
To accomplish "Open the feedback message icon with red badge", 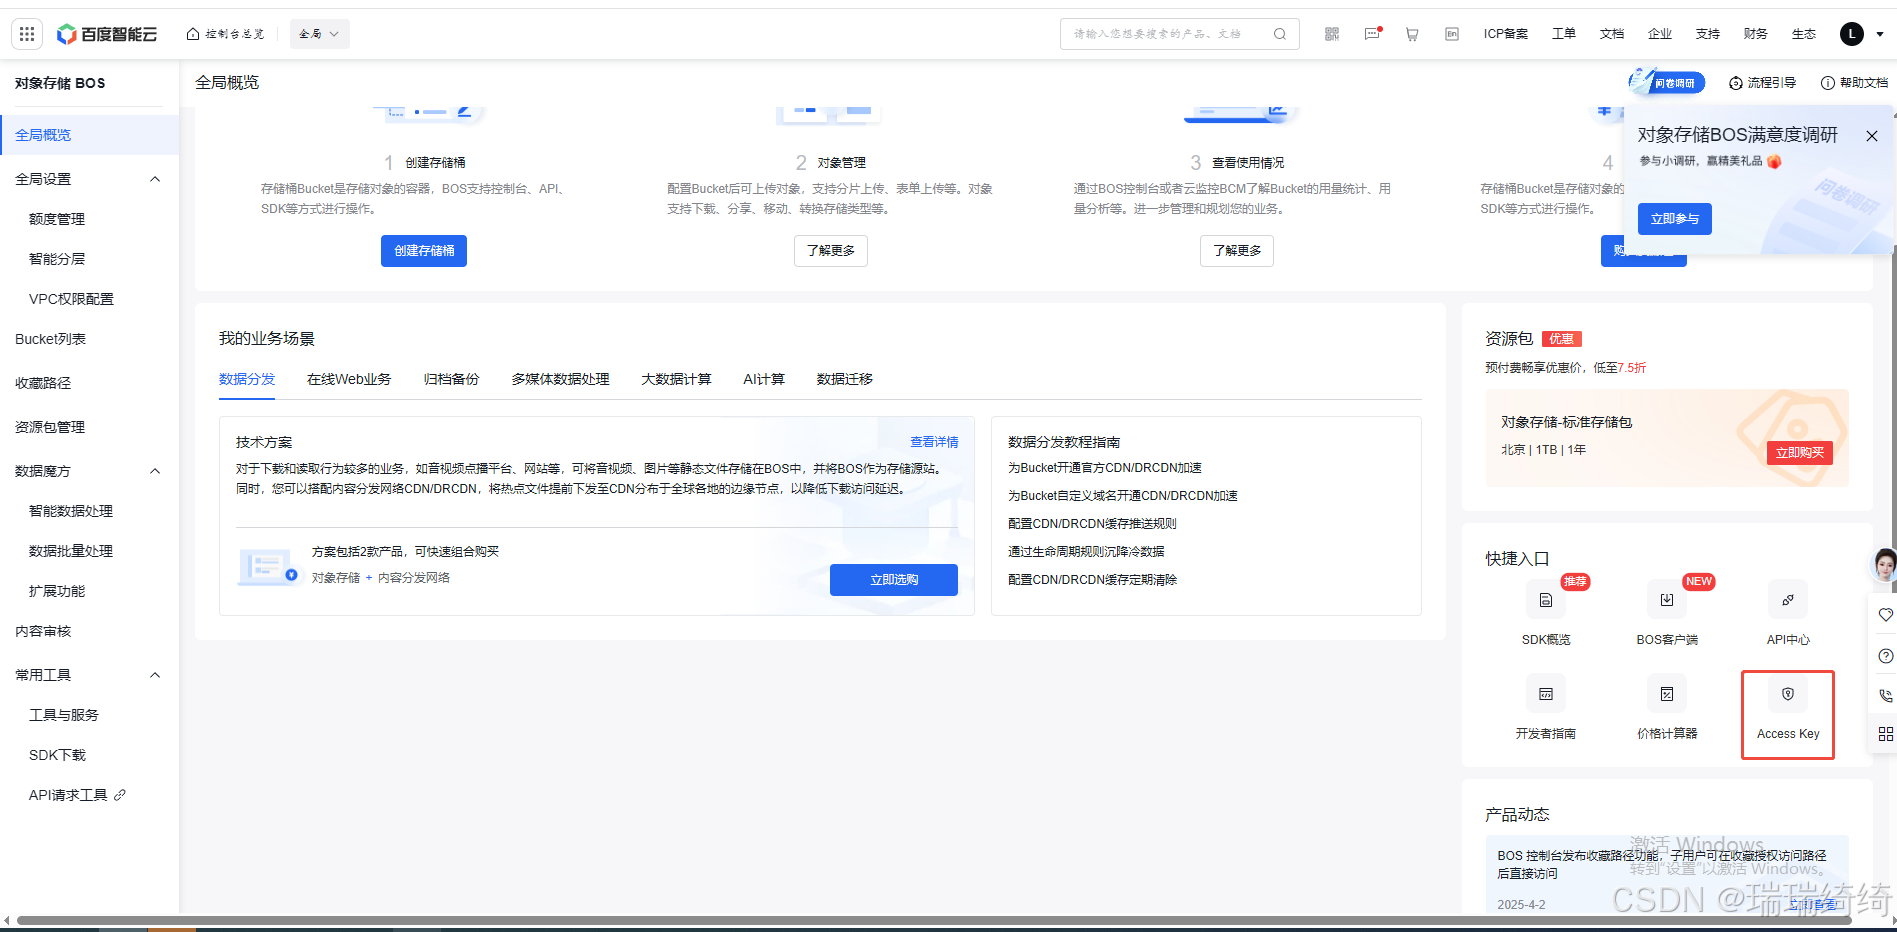I will [x=1372, y=33].
